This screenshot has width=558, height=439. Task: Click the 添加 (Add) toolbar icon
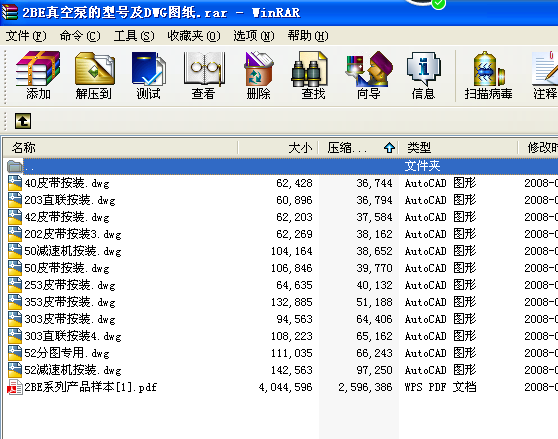38,68
